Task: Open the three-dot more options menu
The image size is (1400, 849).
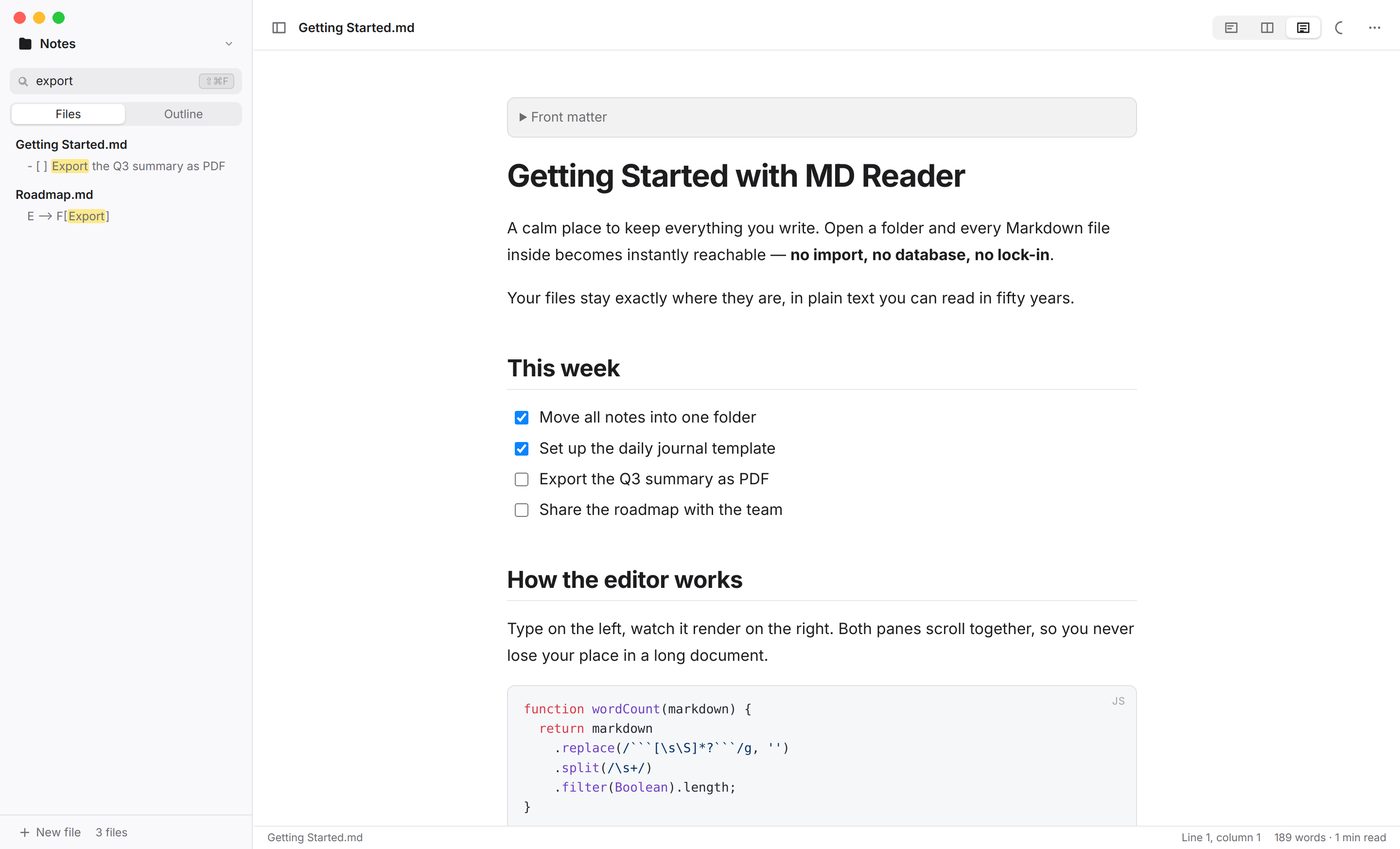Action: [1374, 28]
